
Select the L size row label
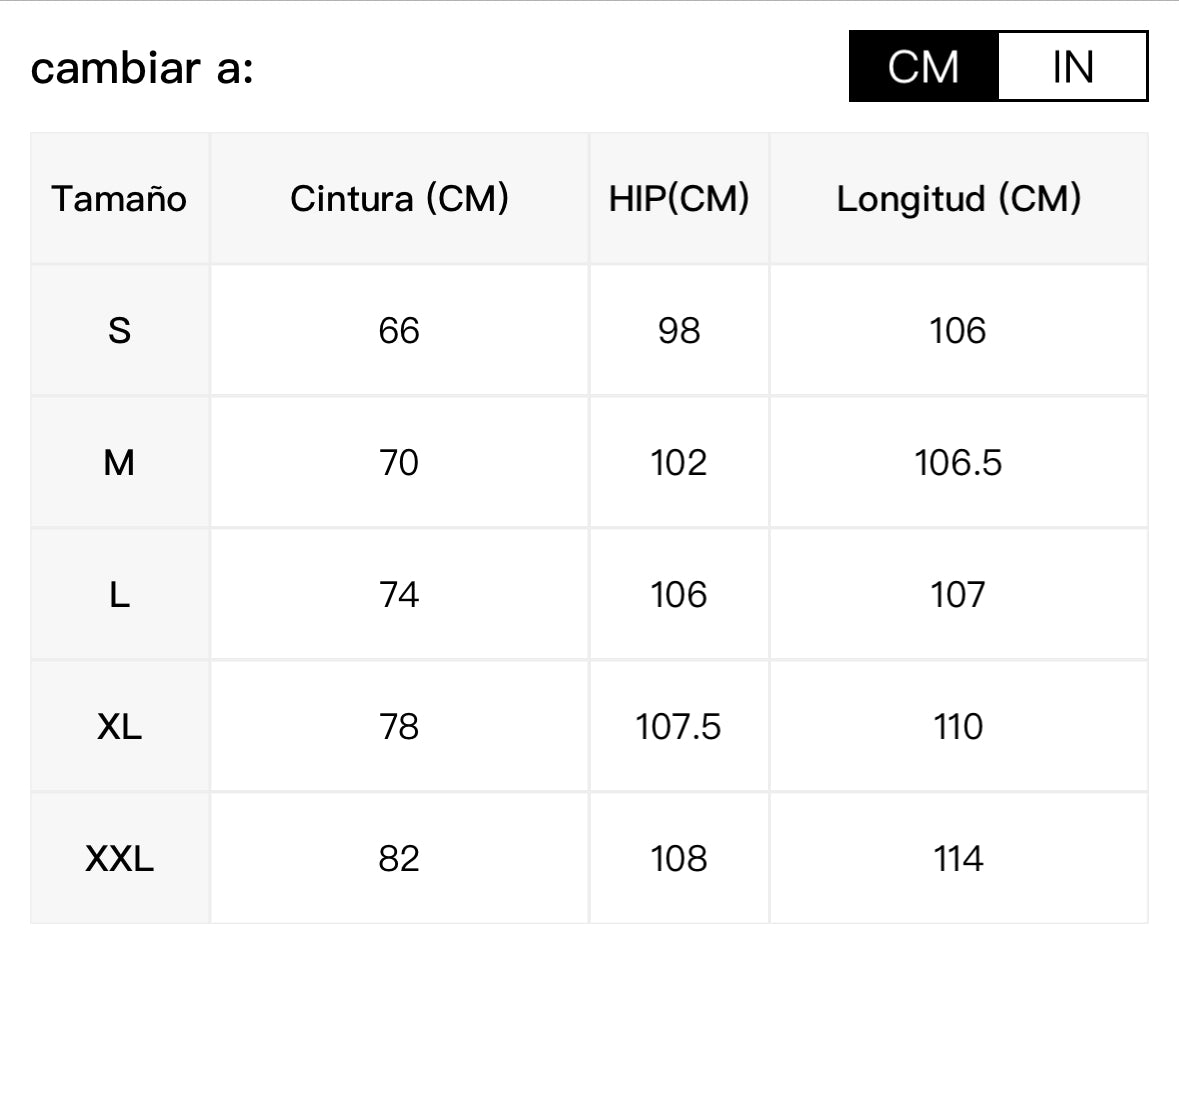point(119,595)
